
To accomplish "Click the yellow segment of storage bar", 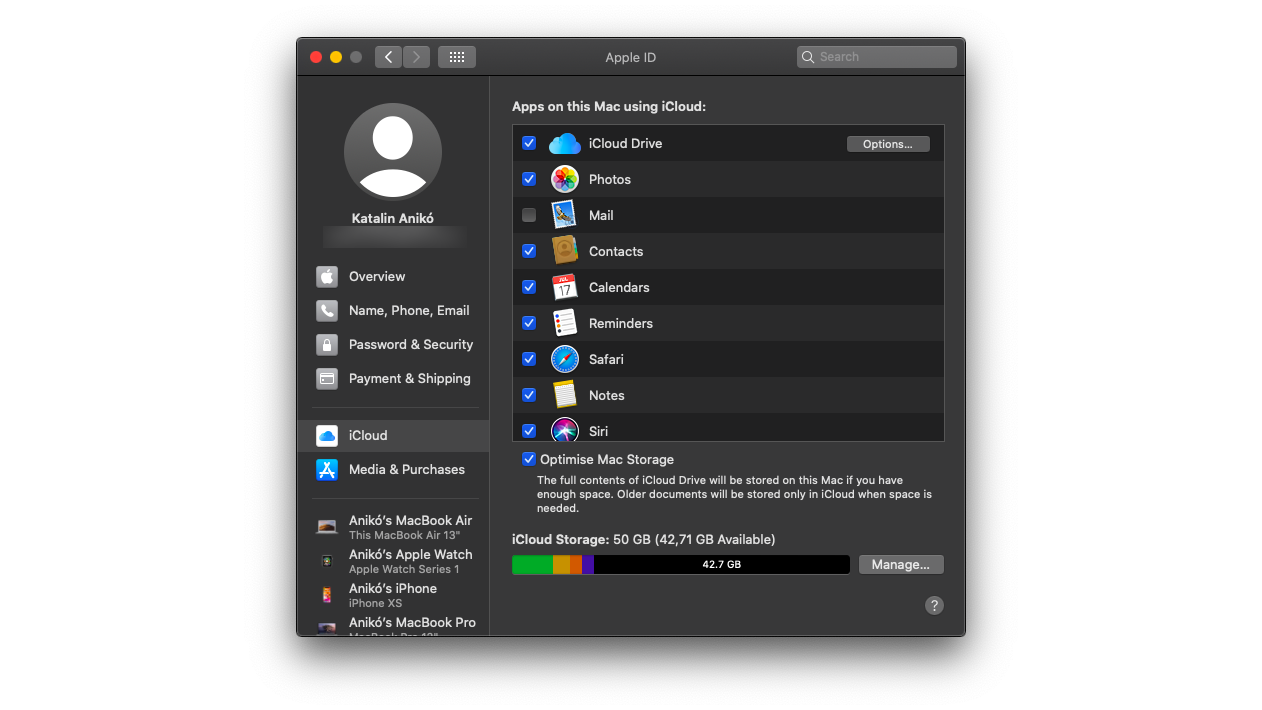I will (x=562, y=565).
